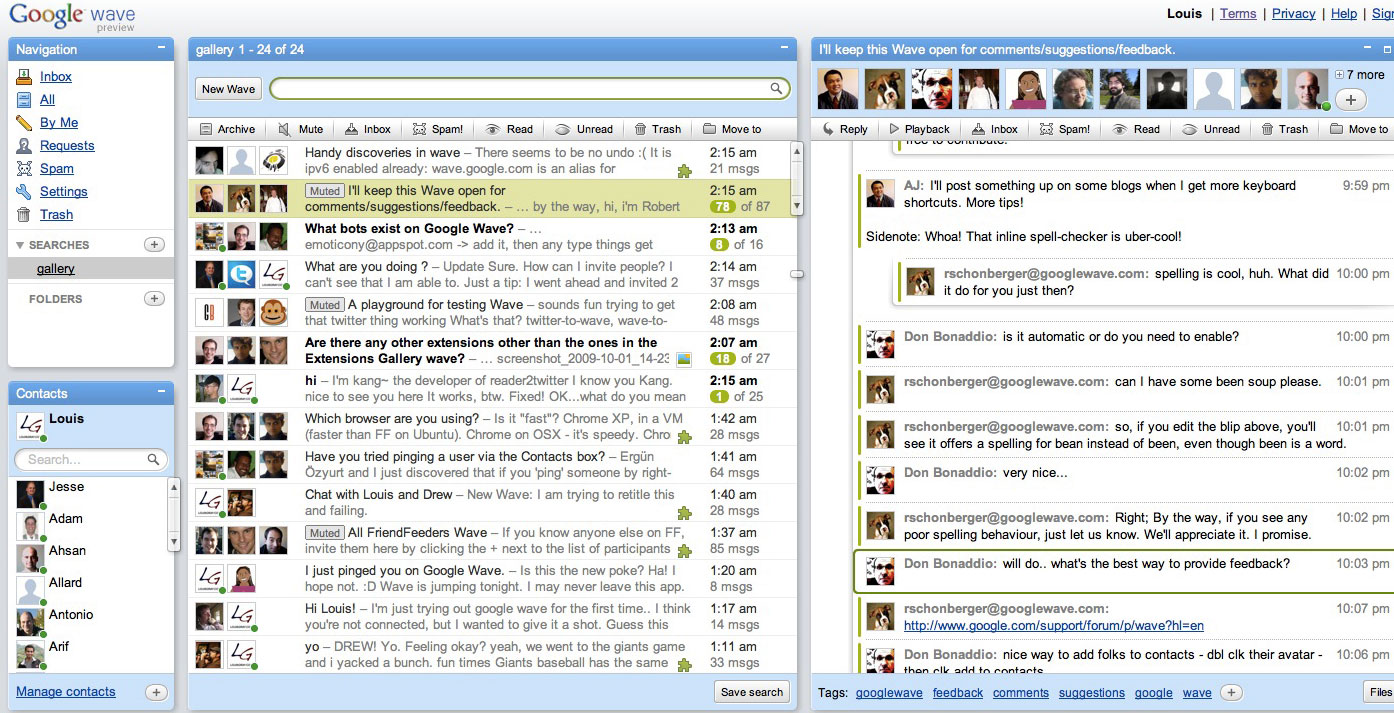Minimize the Navigation panel

click(162, 48)
